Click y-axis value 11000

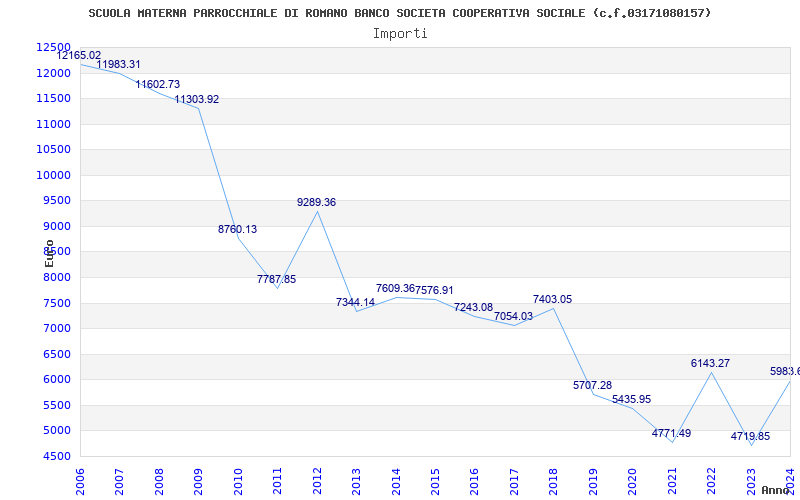pos(53,124)
